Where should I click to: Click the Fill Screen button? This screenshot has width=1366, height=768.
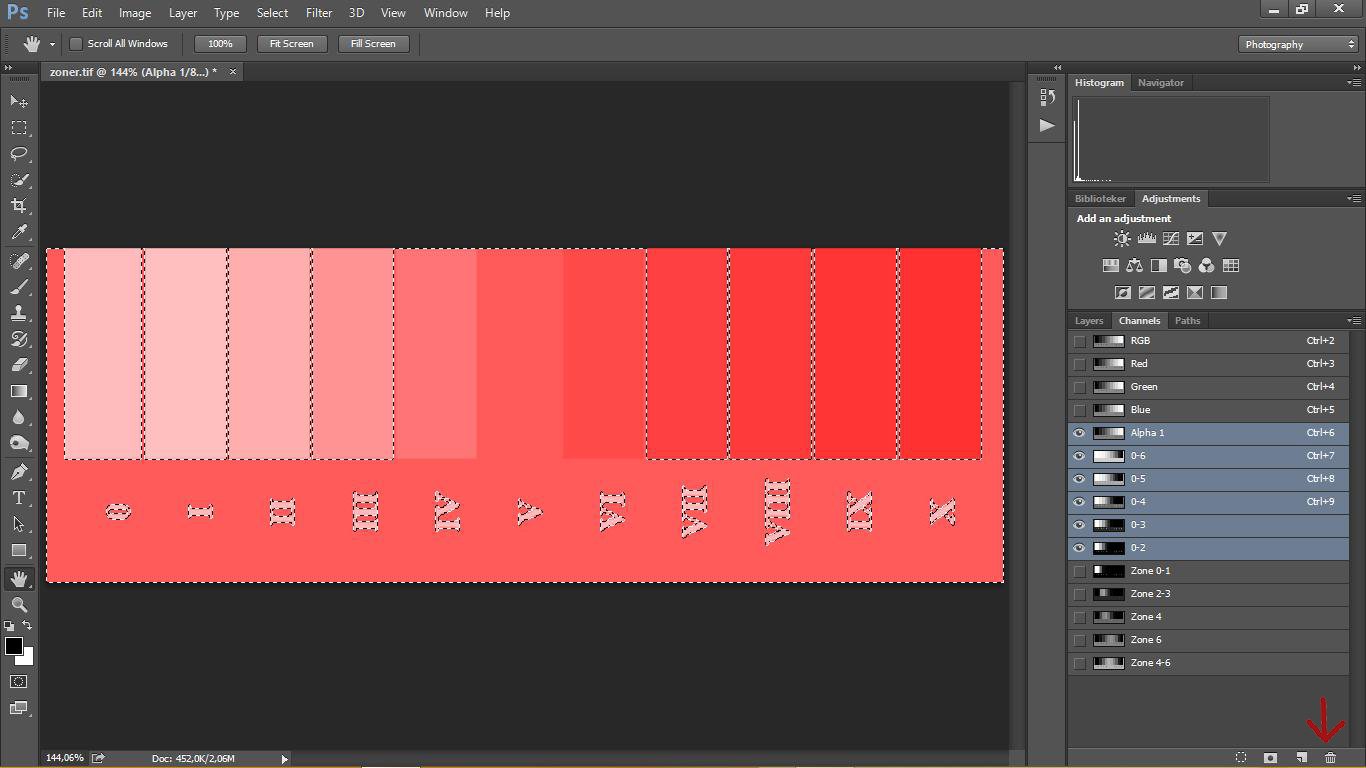372,44
